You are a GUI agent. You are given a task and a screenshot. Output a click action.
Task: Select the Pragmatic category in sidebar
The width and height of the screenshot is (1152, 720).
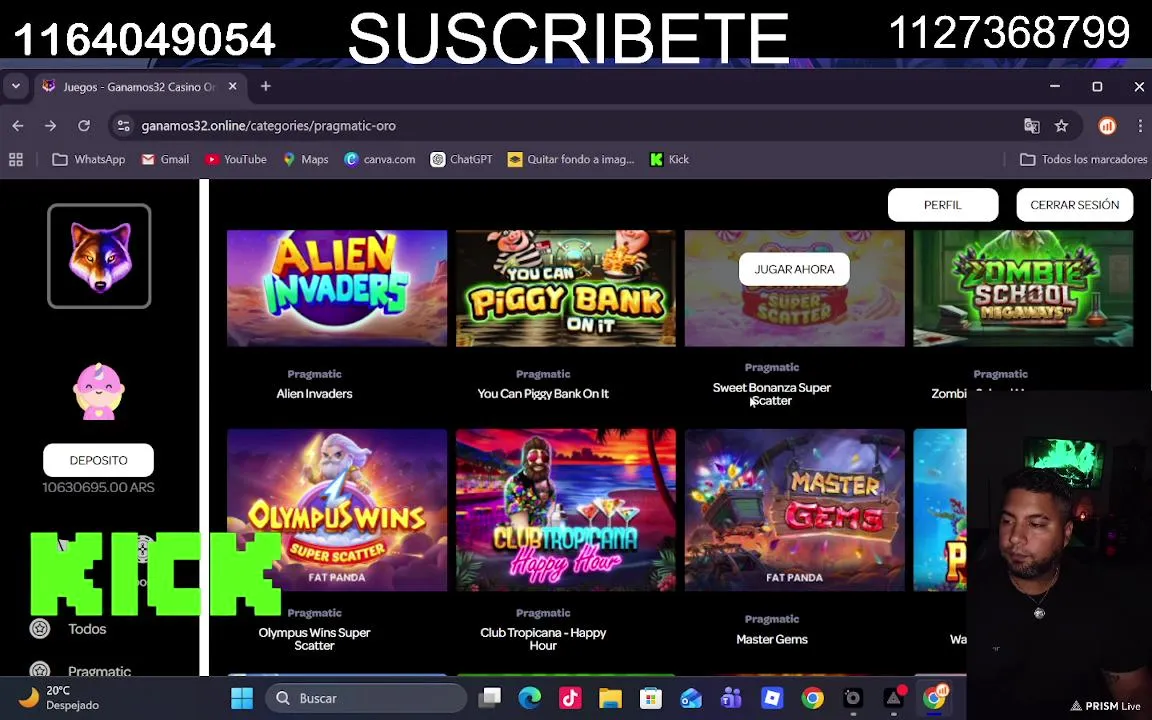point(99,671)
